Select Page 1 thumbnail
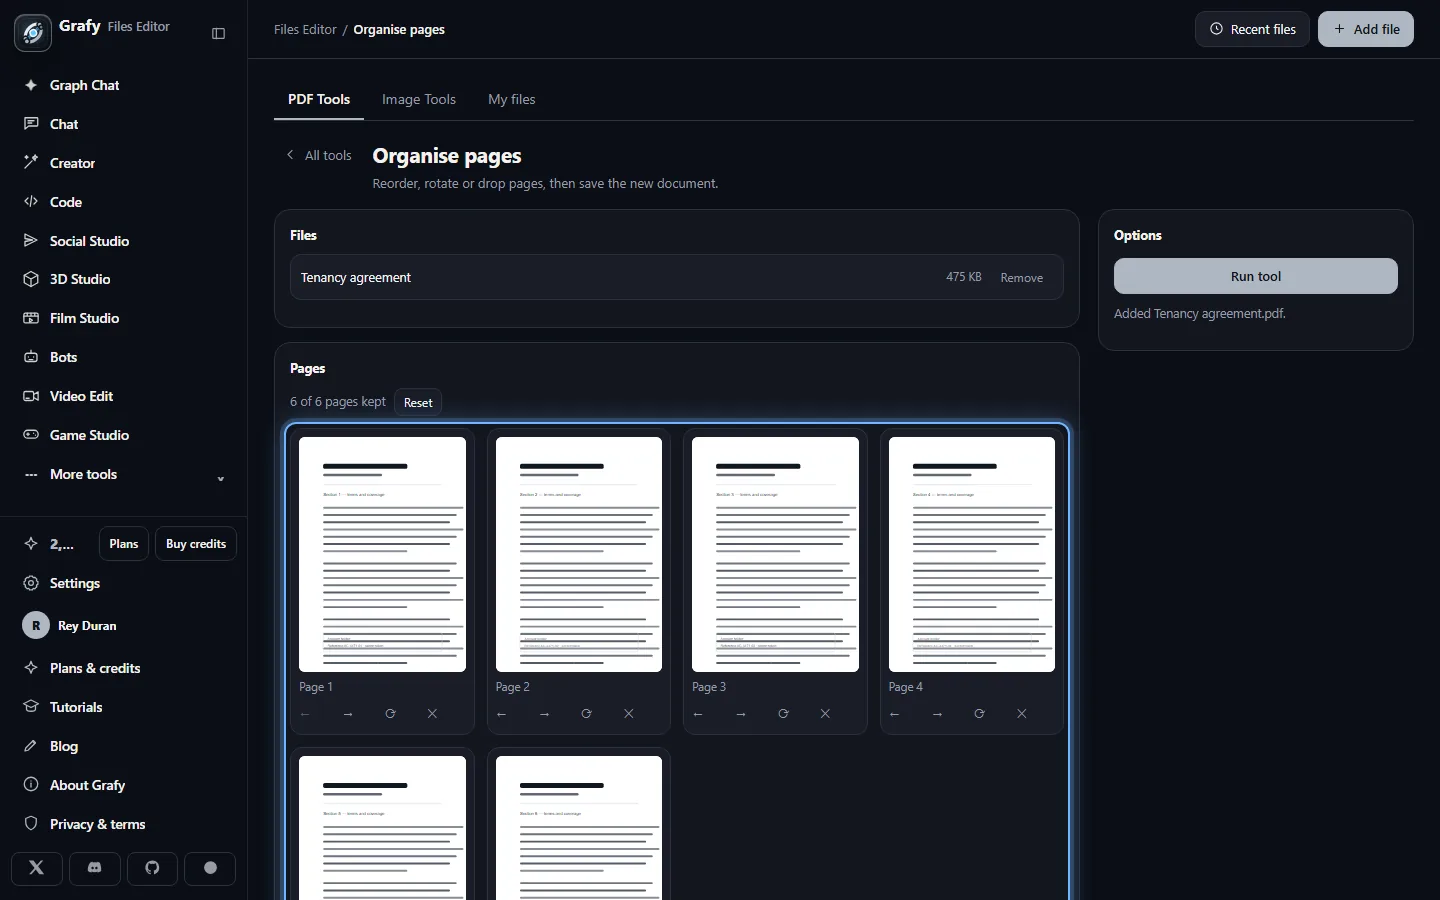Viewport: 1440px width, 900px height. (x=382, y=554)
